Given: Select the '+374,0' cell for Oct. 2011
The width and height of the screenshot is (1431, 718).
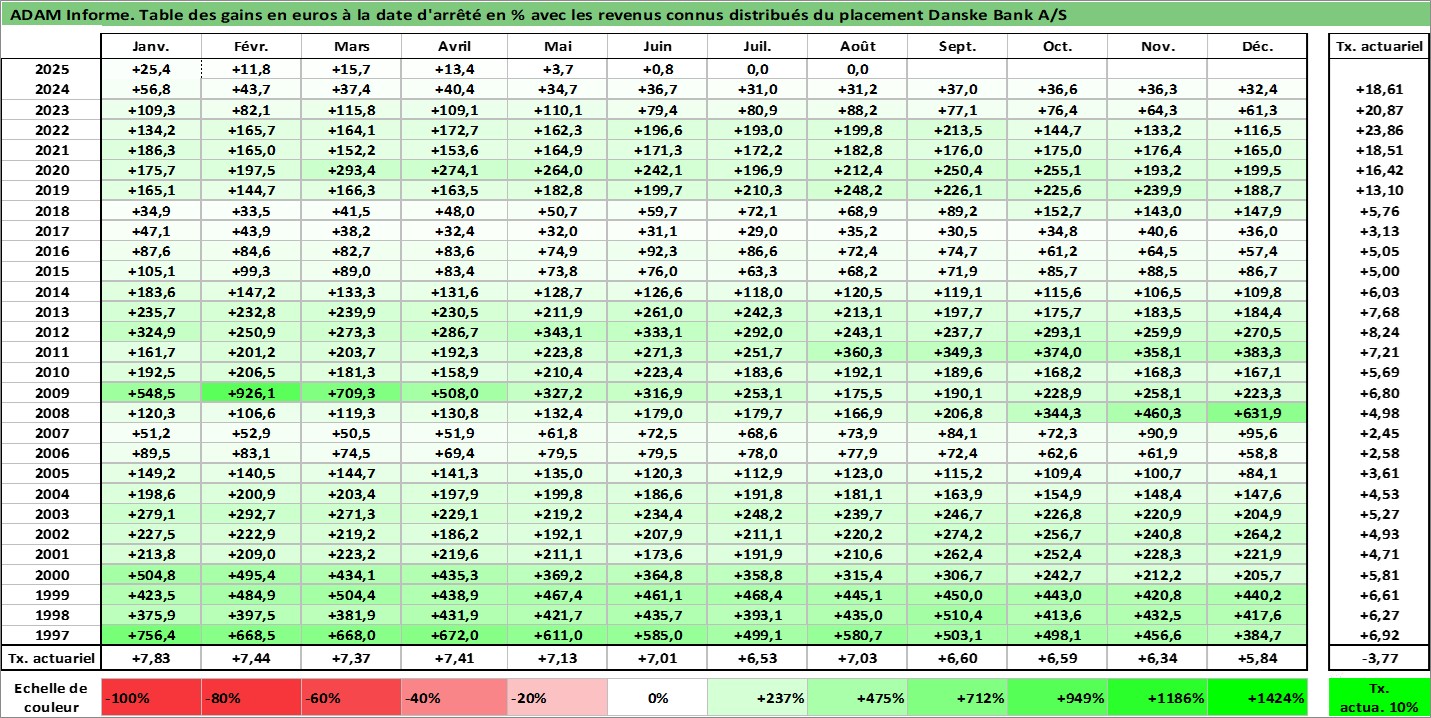Looking at the screenshot, I should [x=1057, y=352].
